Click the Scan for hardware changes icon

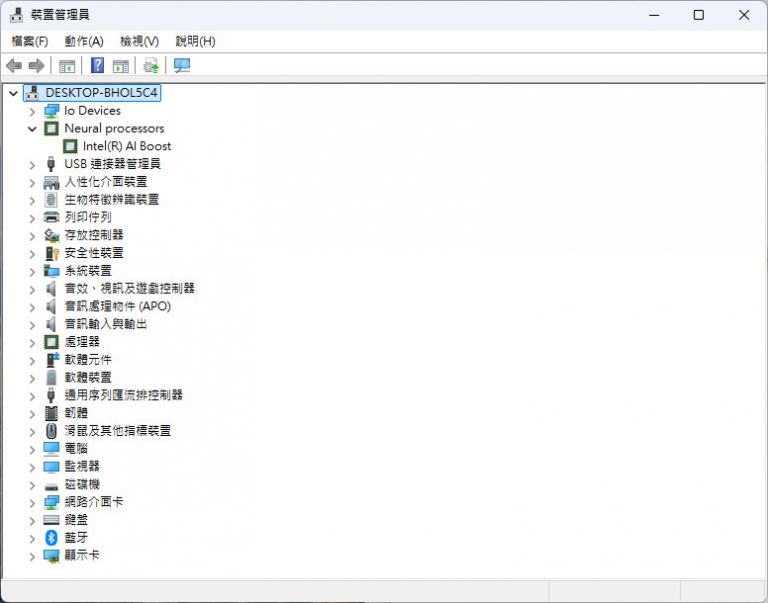(x=182, y=66)
